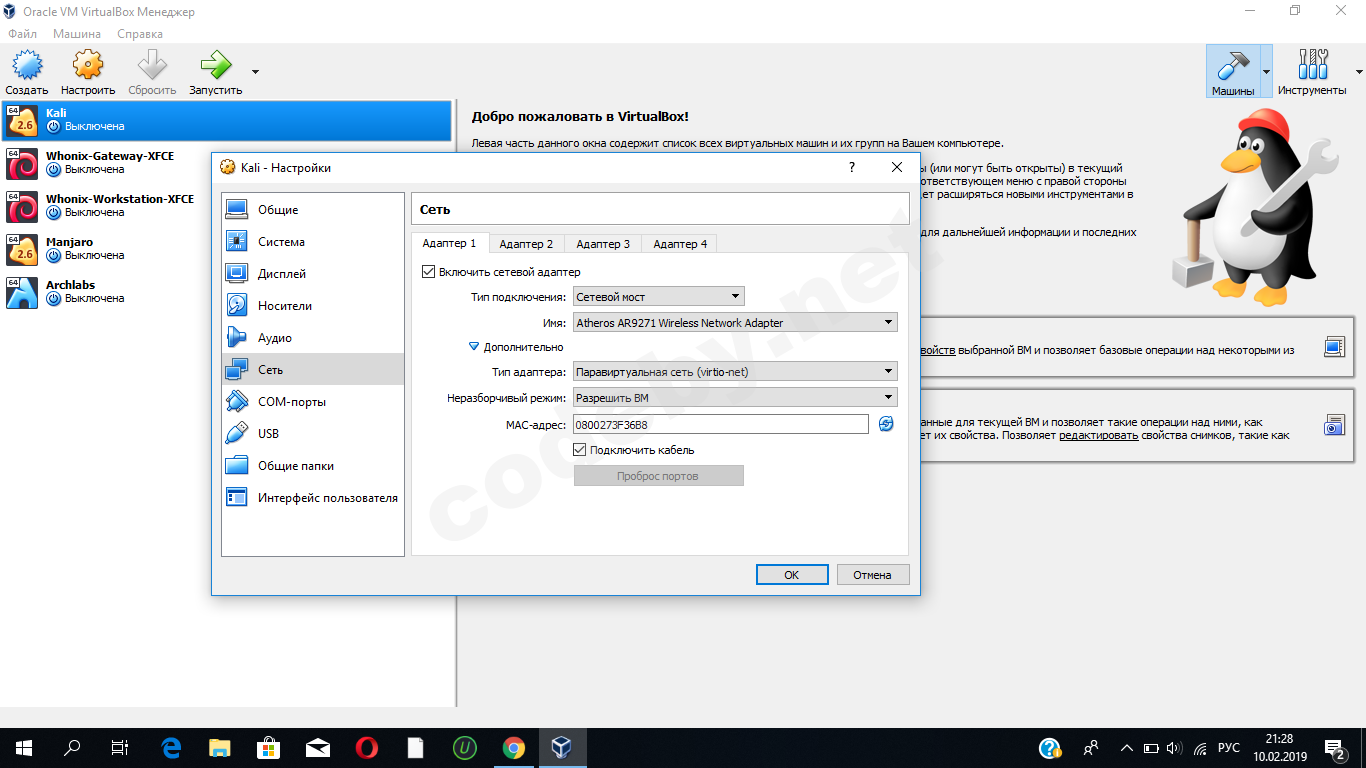Click the MAC-адрес input field

coord(721,425)
